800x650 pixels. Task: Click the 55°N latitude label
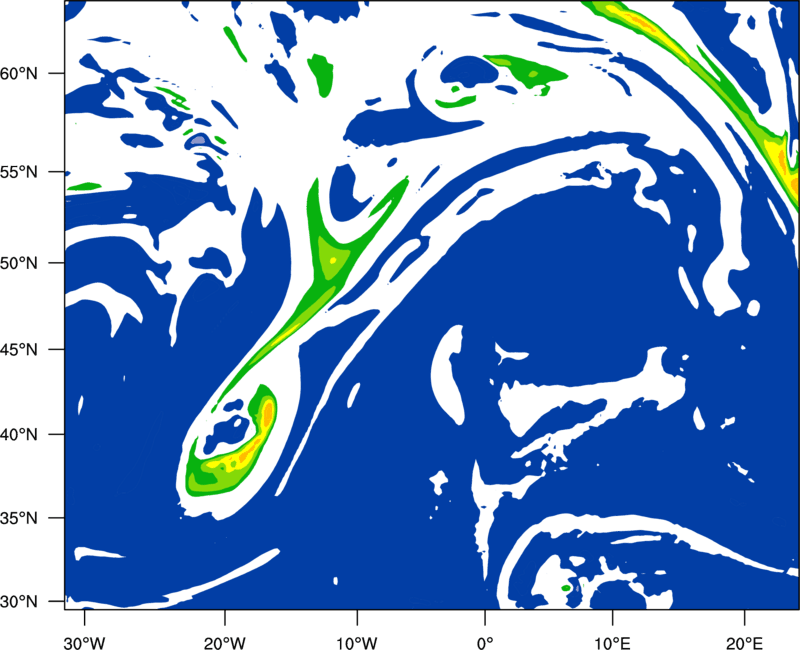click(19, 172)
